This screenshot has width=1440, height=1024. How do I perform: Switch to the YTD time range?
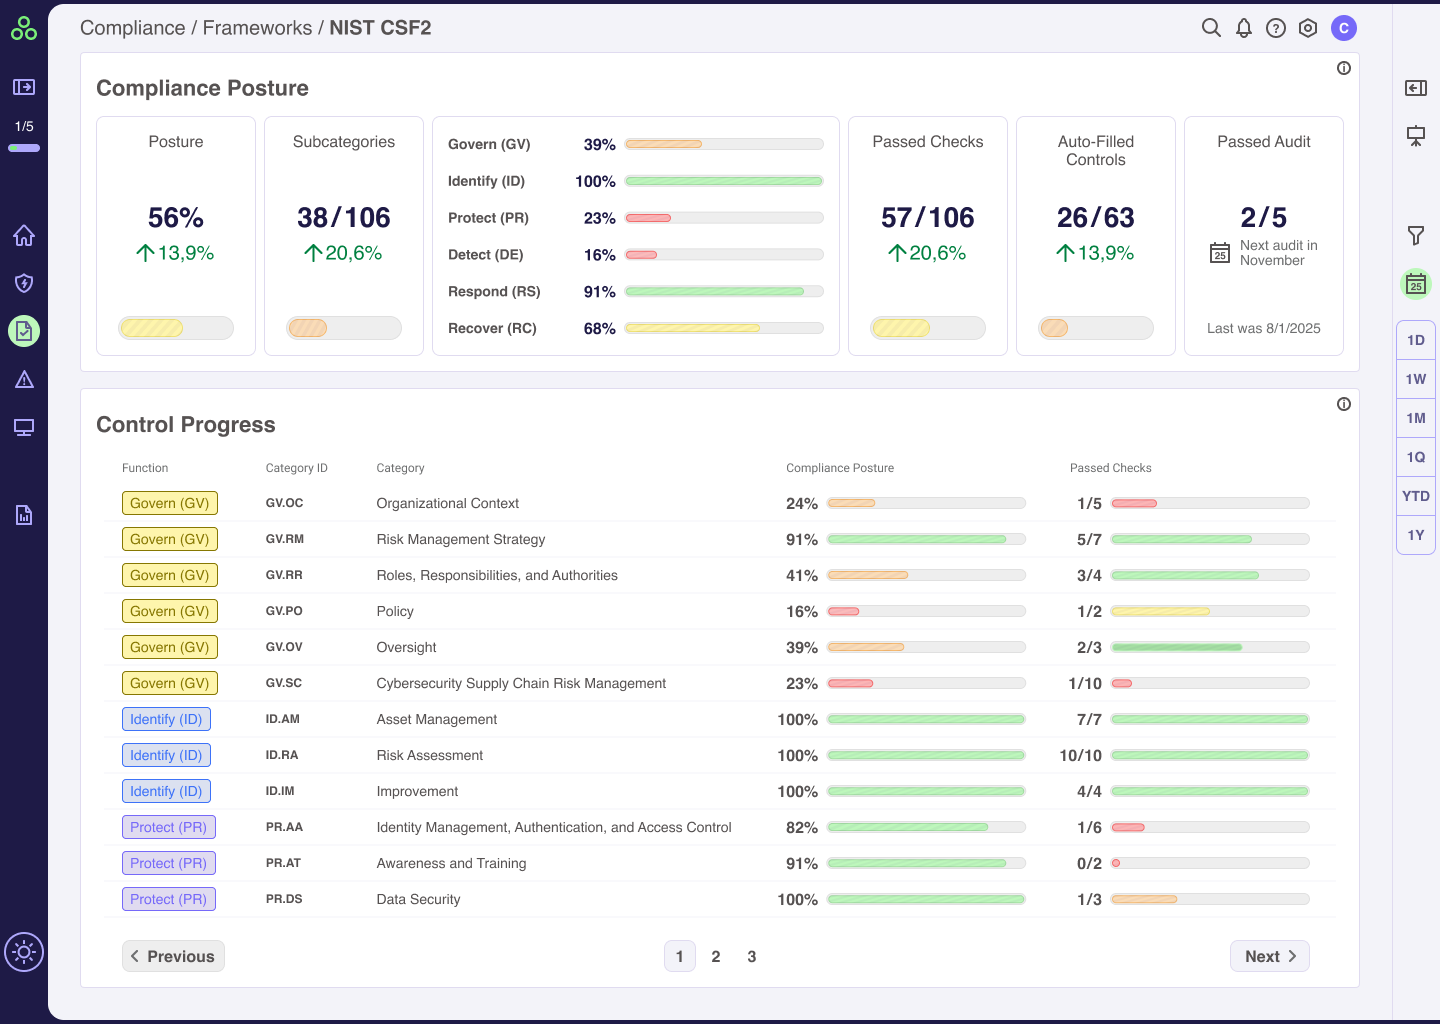[x=1416, y=496]
